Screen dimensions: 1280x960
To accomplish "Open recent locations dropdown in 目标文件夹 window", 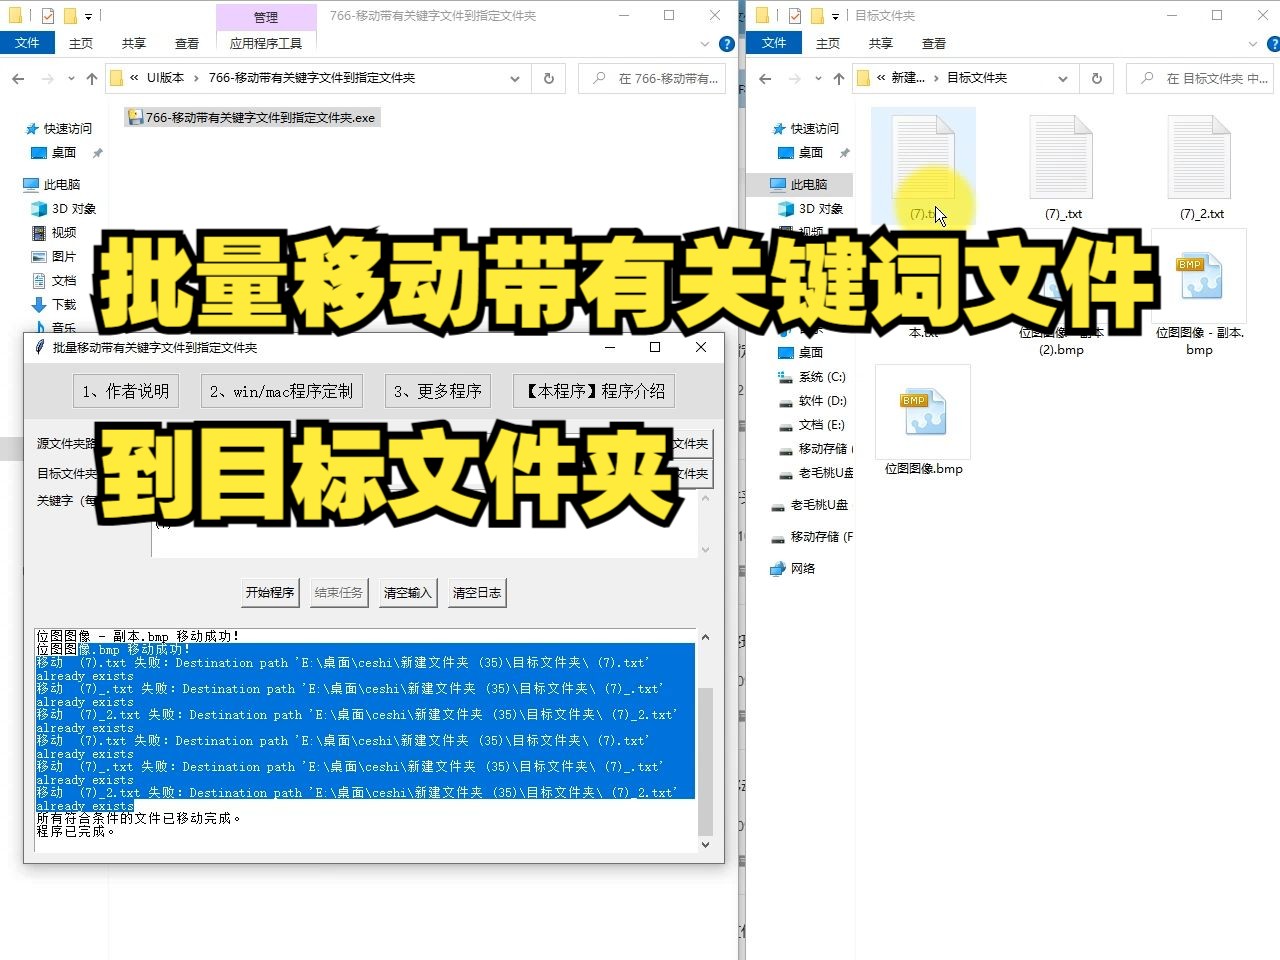I will (818, 78).
